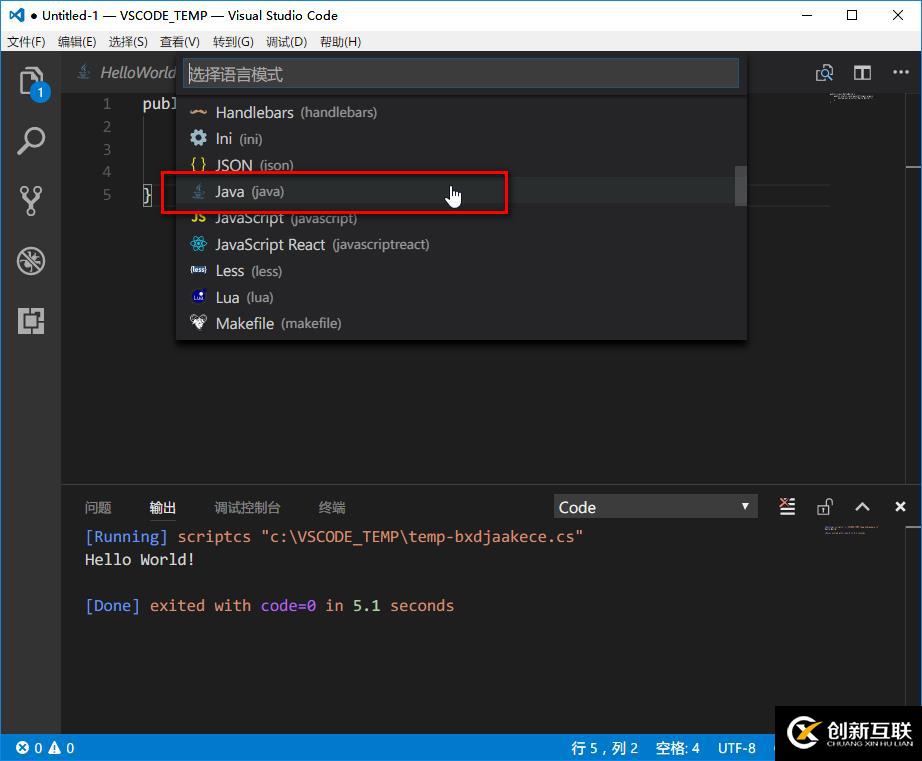Viewport: 922px width, 761px height.
Task: Open the Code output channel dropdown
Action: 655,507
